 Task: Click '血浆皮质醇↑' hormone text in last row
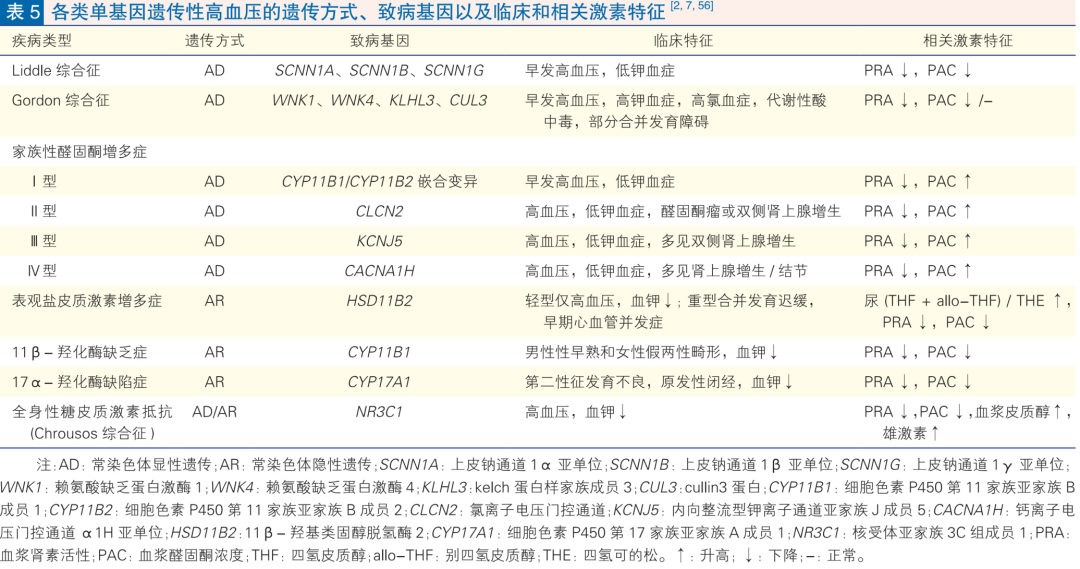[1018, 412]
